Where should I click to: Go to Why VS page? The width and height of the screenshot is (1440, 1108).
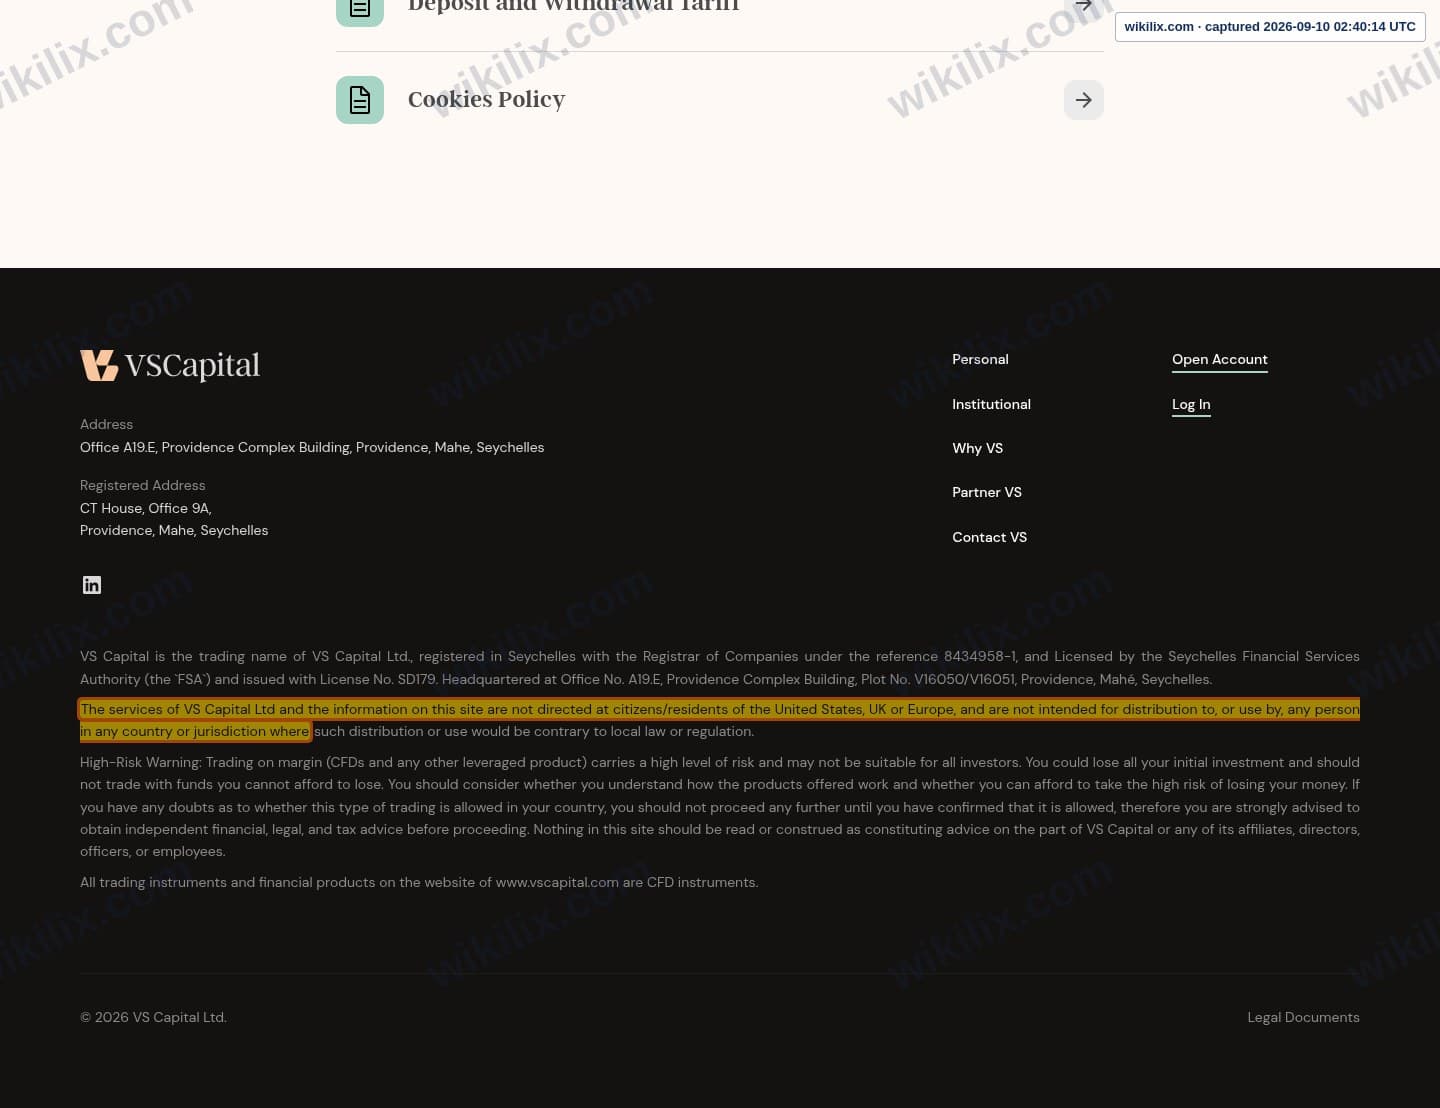pyautogui.click(x=977, y=448)
